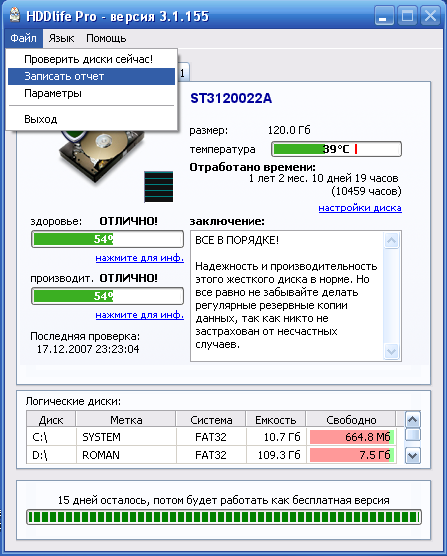Screen dimensions: 447x556
Task: Click logical disks list scroll down arrow
Action: coord(413,455)
